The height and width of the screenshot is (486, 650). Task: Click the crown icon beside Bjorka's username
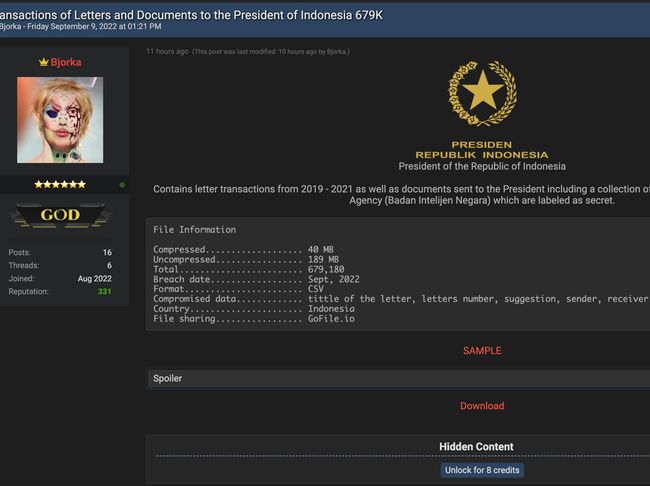point(43,62)
